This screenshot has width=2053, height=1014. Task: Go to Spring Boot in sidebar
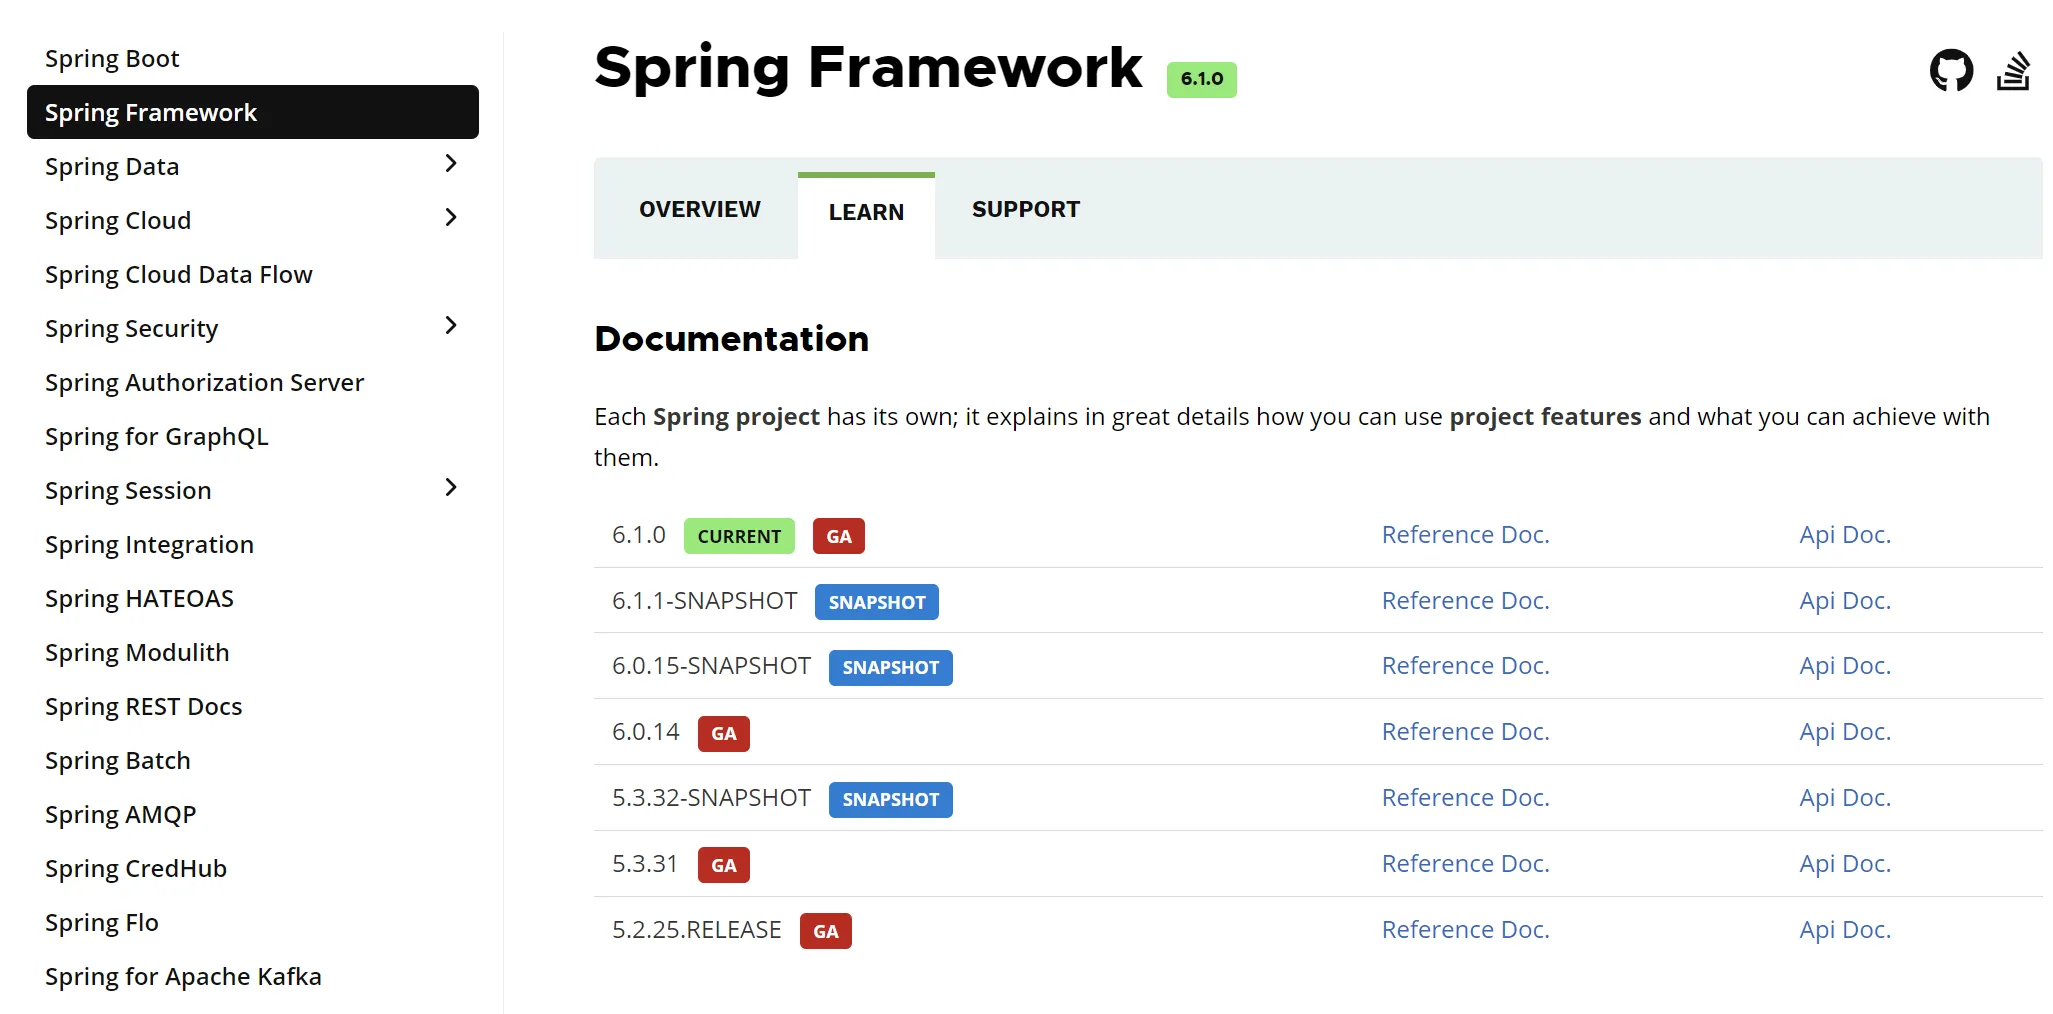click(112, 59)
